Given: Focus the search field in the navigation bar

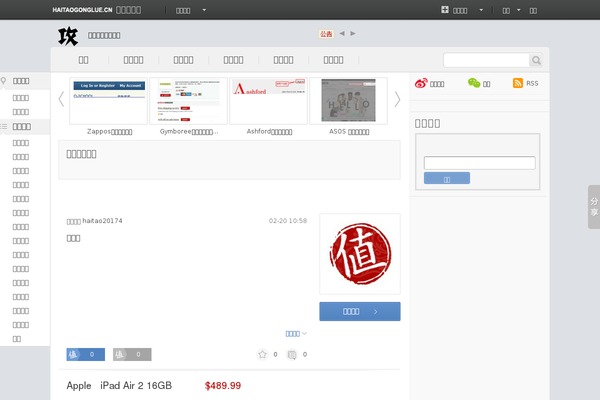Looking at the screenshot, I should pyautogui.click(x=486, y=60).
